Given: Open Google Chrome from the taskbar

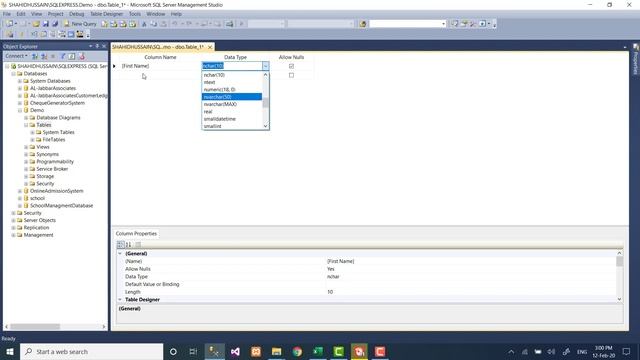Looking at the screenshot, I should tap(298, 351).
